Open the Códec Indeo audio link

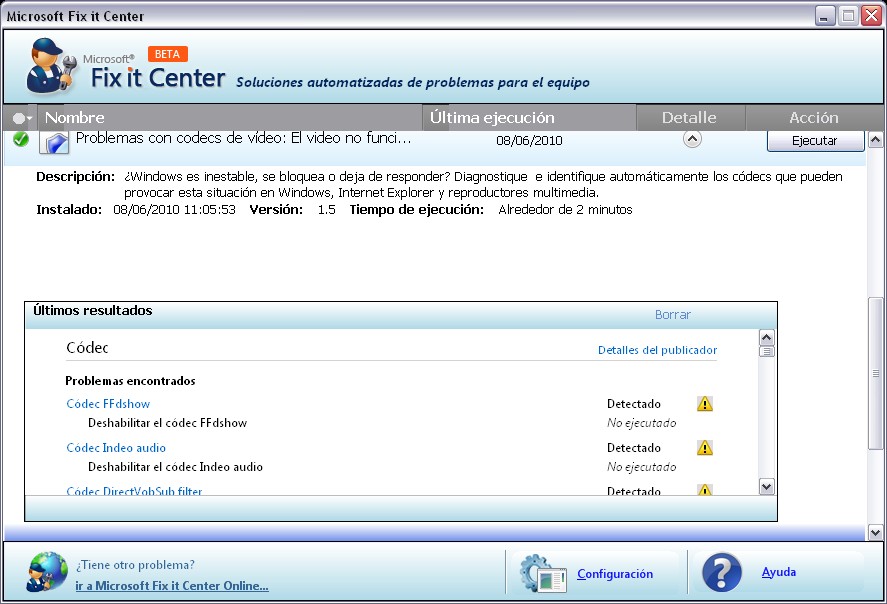pos(116,448)
